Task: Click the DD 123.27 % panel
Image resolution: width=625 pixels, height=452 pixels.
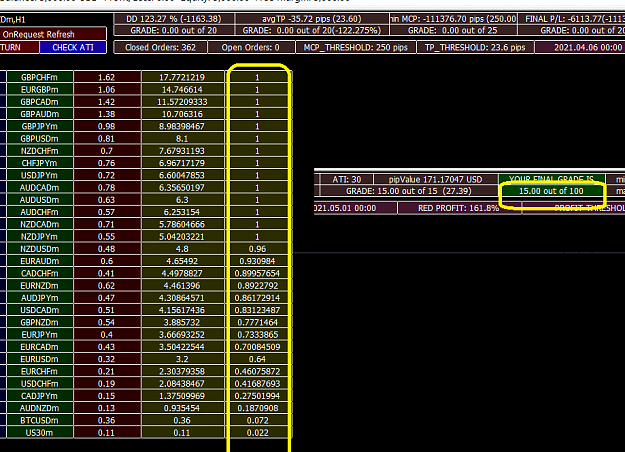Action: coord(173,19)
